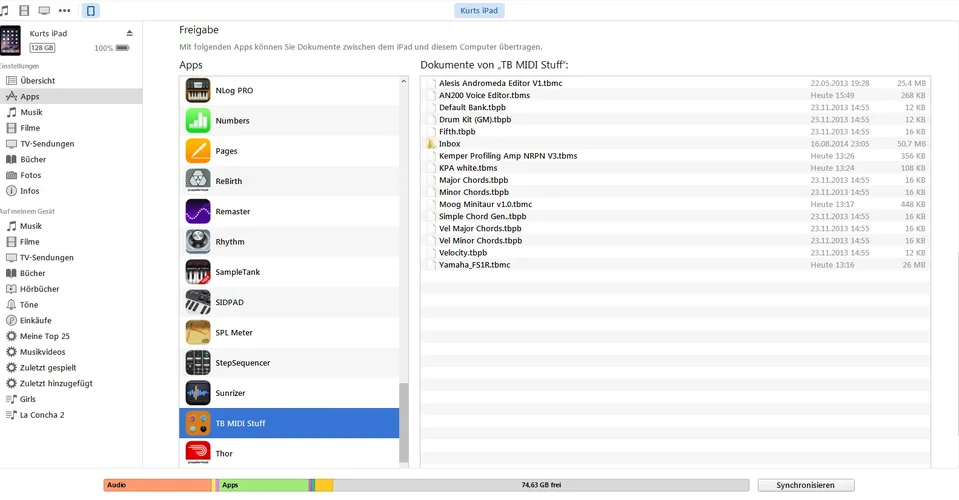This screenshot has width=959, height=500.
Task: Select the Inbox folder
Action: pos(675,144)
